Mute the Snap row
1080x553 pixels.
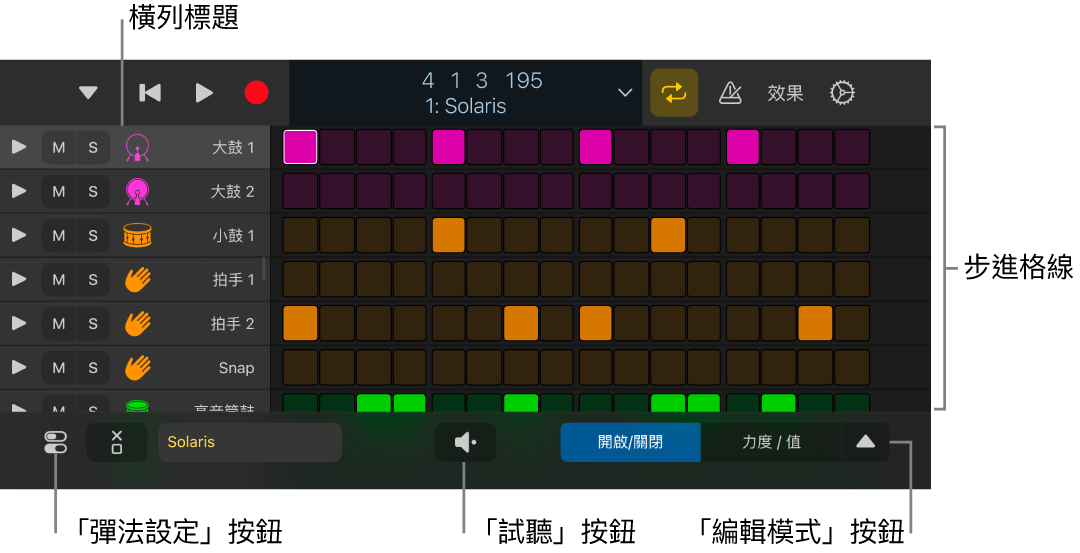[59, 368]
